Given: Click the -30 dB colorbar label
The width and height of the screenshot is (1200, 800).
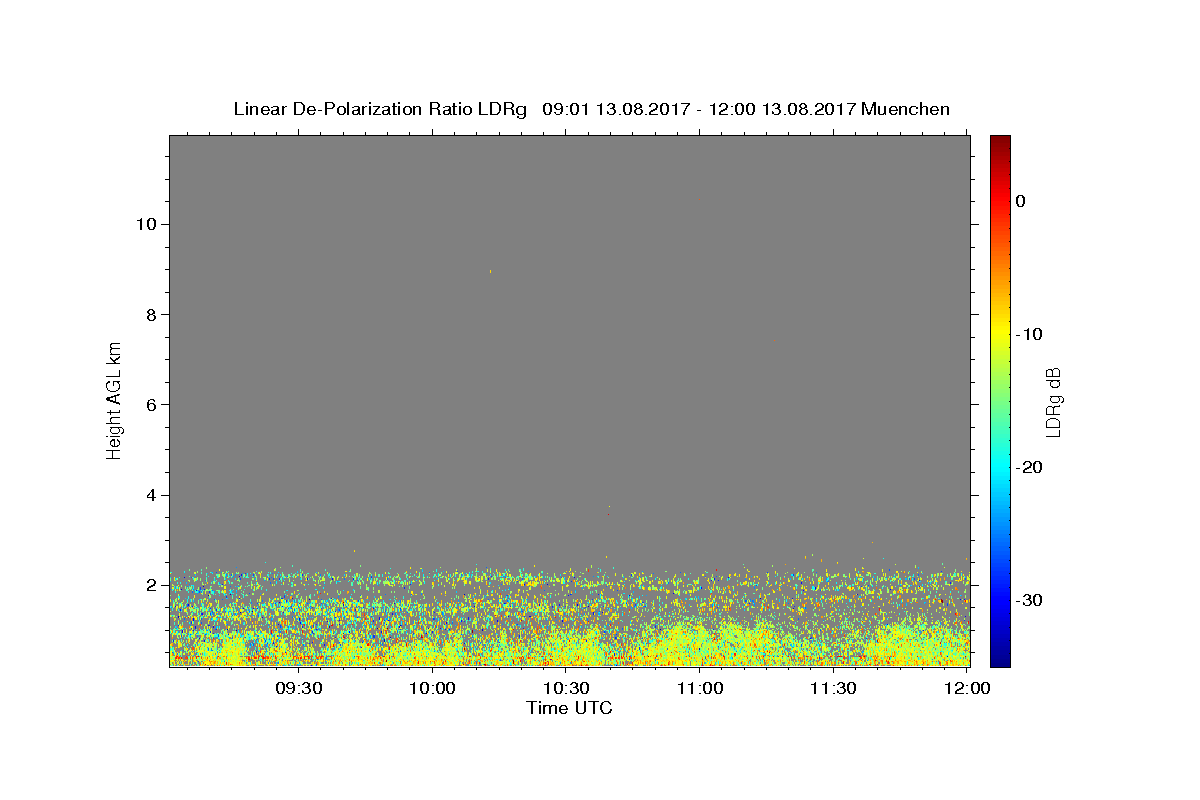Looking at the screenshot, I should coord(1029,600).
